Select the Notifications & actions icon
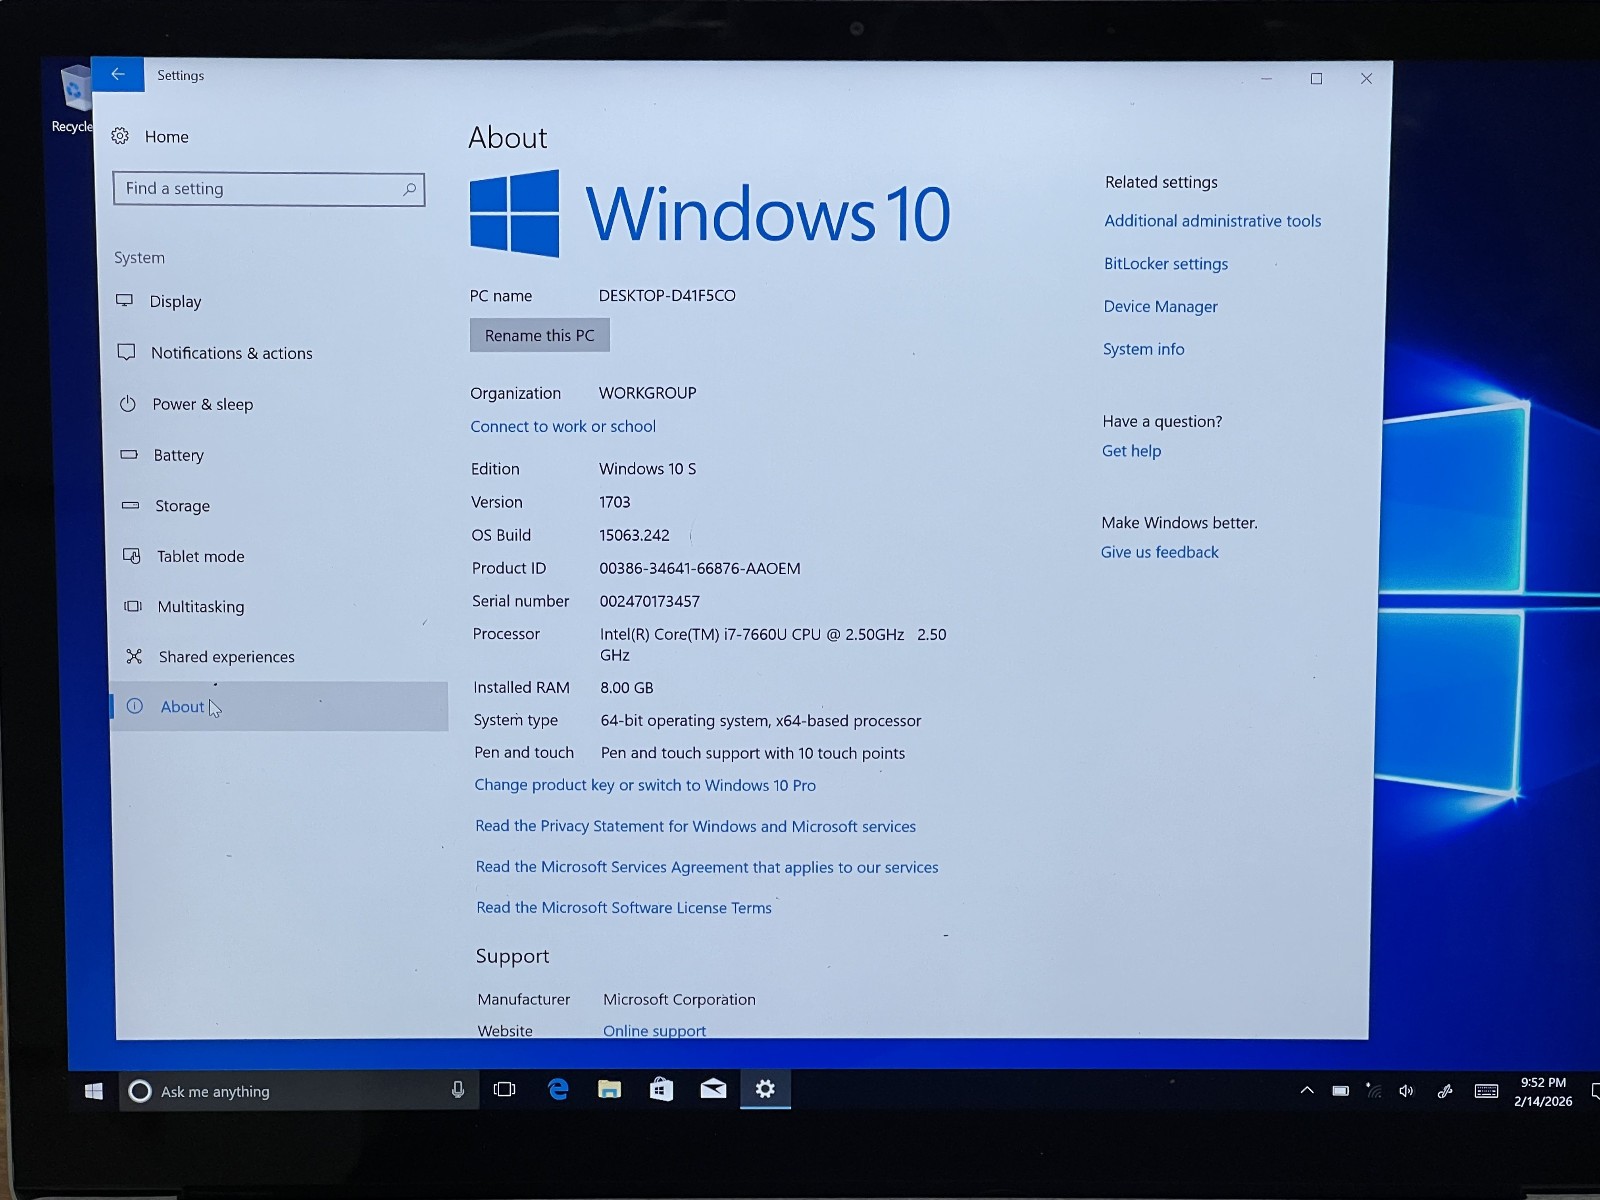Image resolution: width=1600 pixels, height=1200 pixels. tap(126, 352)
